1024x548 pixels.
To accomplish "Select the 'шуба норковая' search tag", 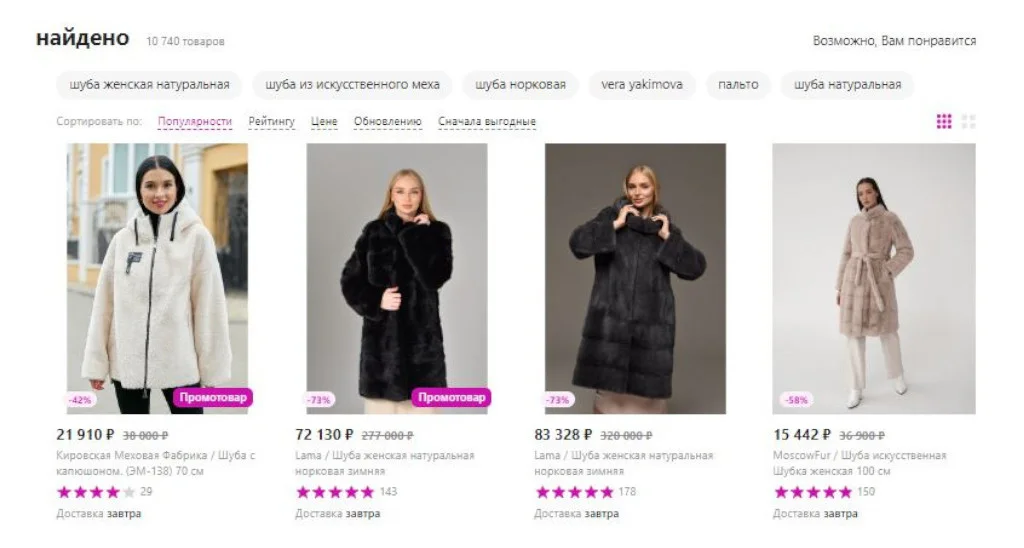I will pos(520,85).
